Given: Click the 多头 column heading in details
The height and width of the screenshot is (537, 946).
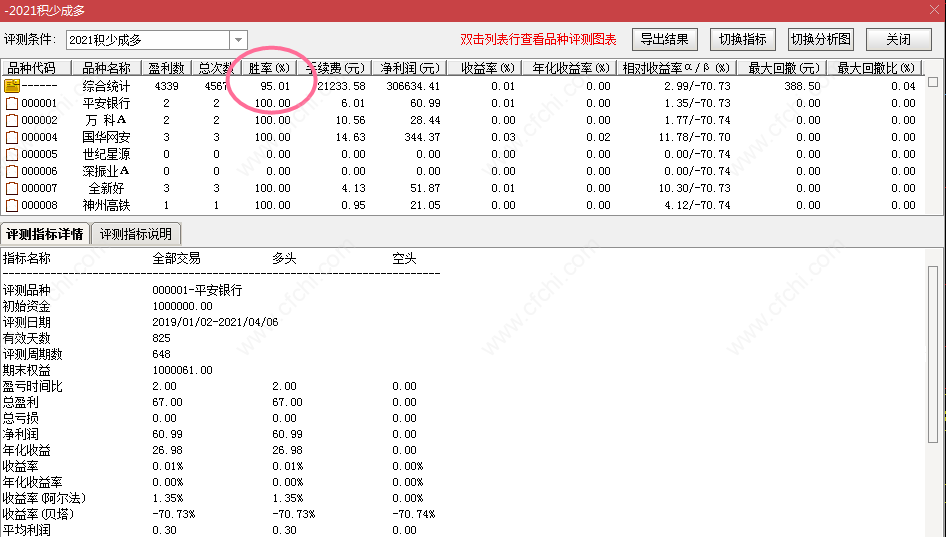Looking at the screenshot, I should coord(284,259).
